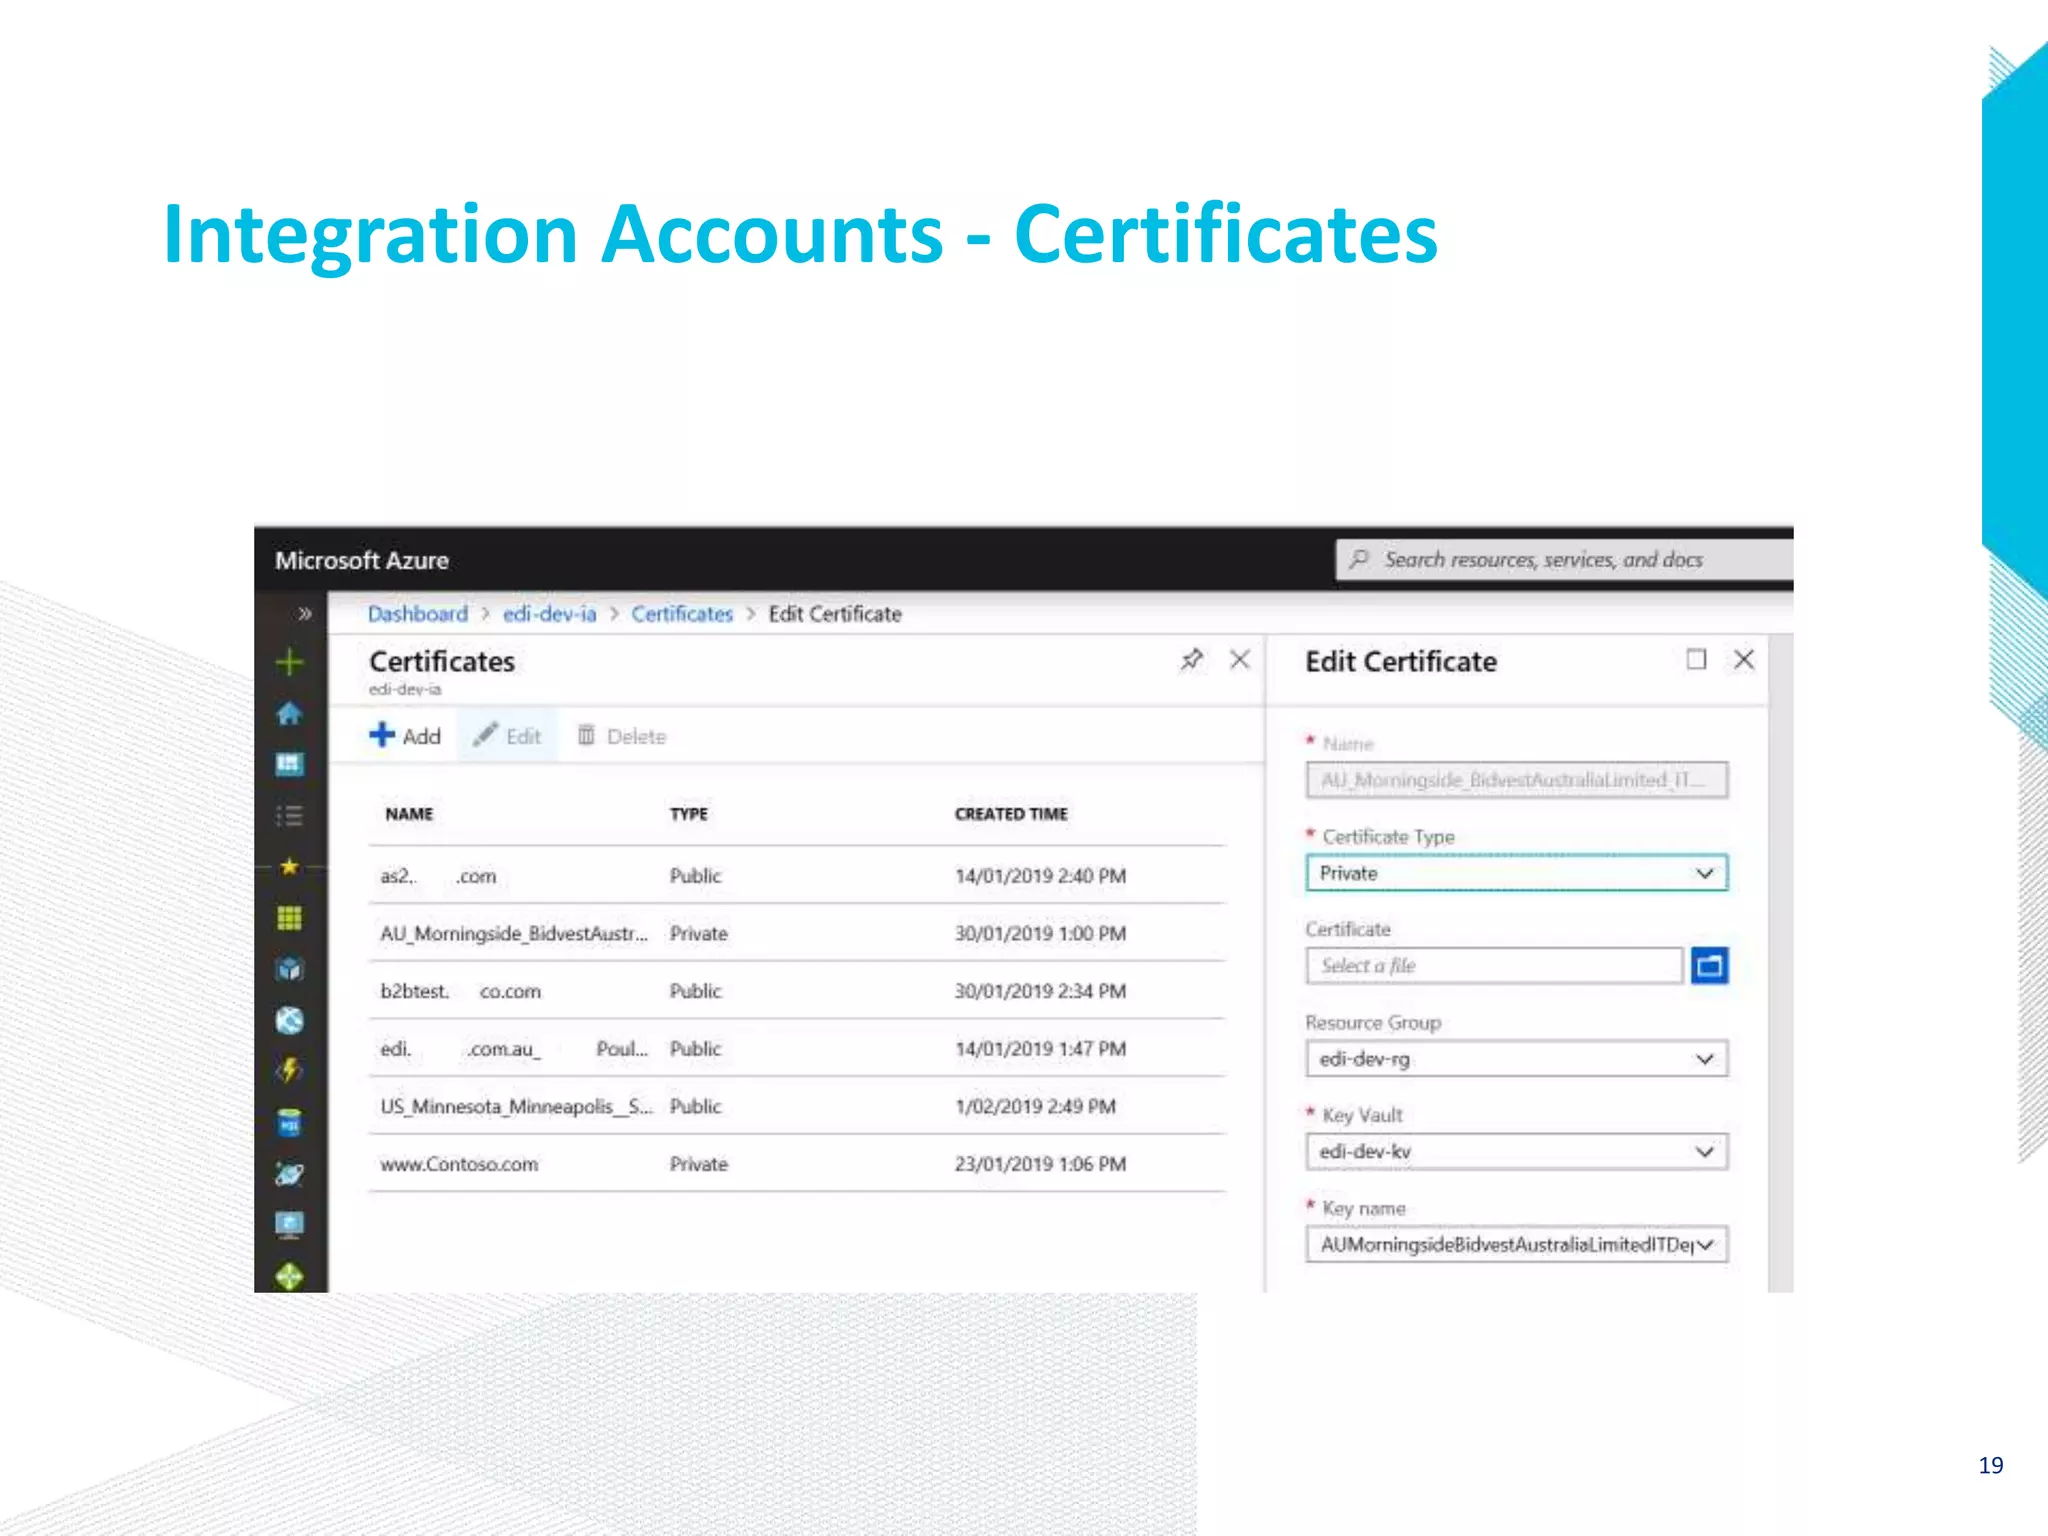Open Virtual machines monitor icon in sidebar
2048x1536 pixels.
coord(289,1225)
